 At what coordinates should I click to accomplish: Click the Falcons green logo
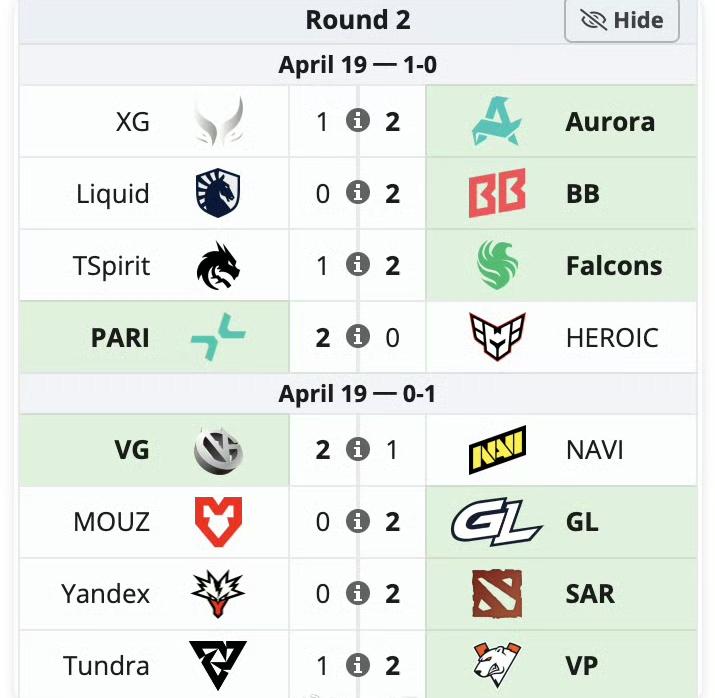[496, 266]
